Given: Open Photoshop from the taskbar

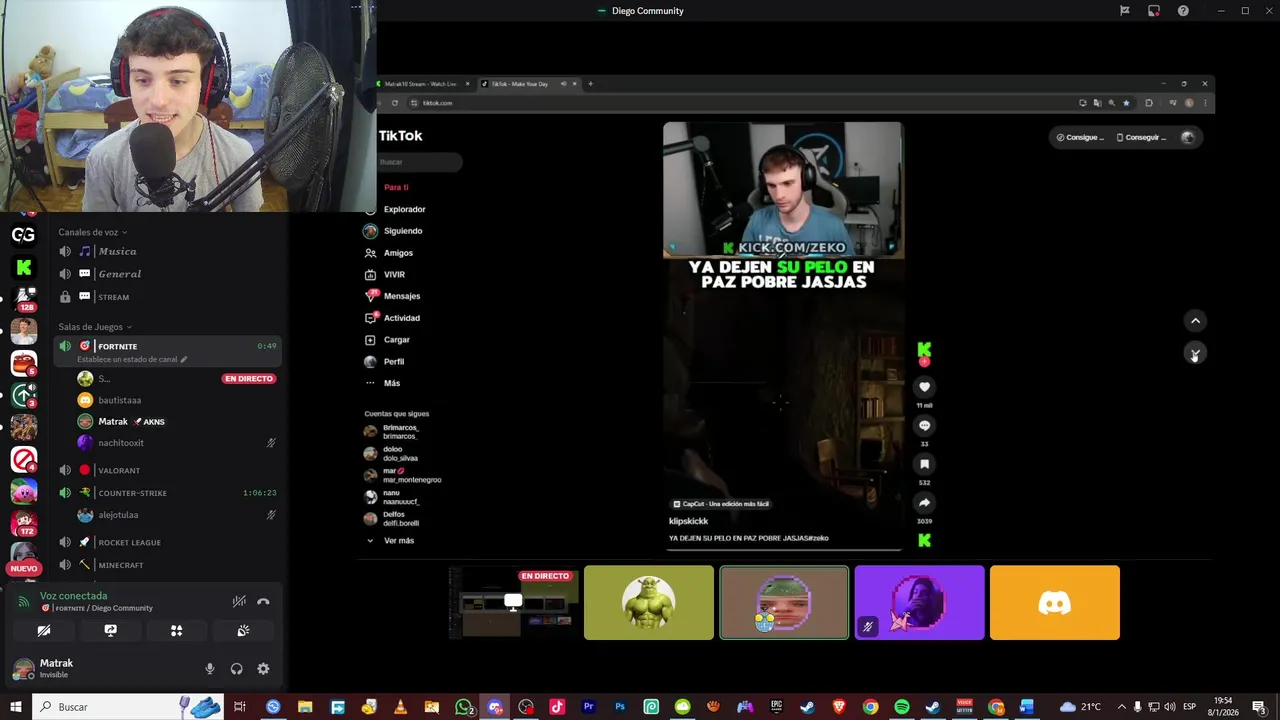Looking at the screenshot, I should click(620, 707).
